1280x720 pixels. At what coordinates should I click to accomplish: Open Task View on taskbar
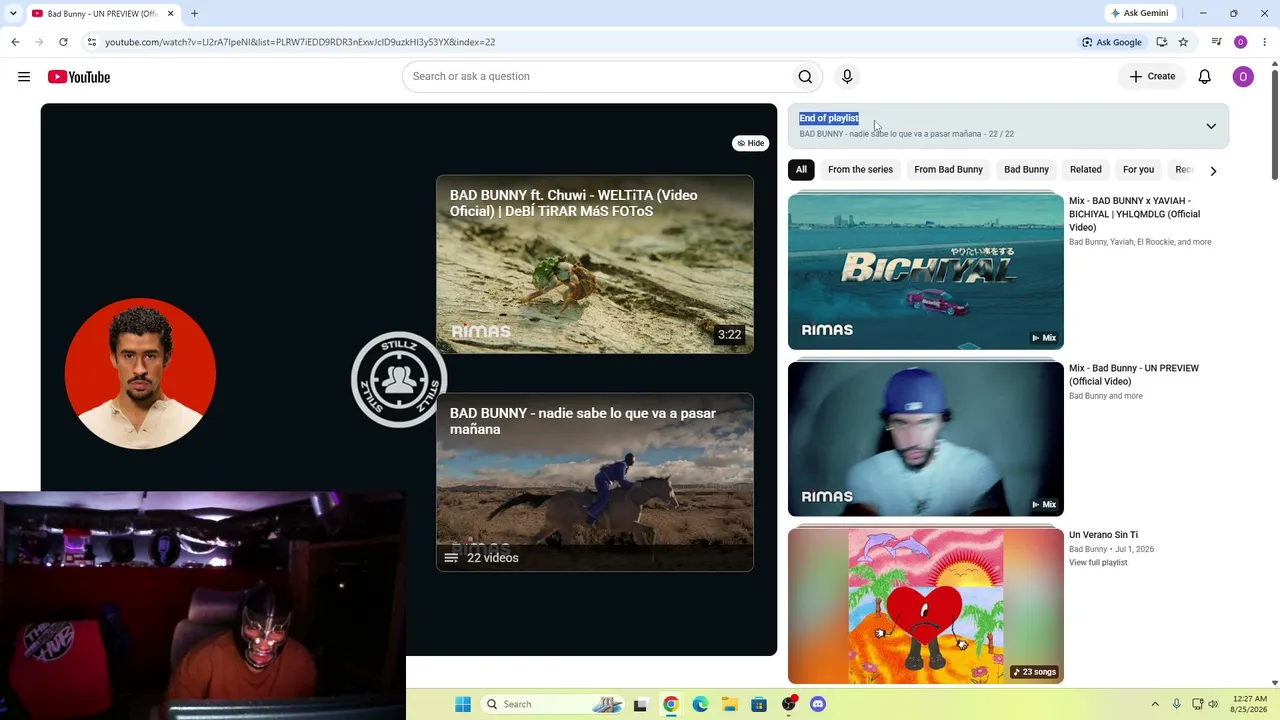641,704
